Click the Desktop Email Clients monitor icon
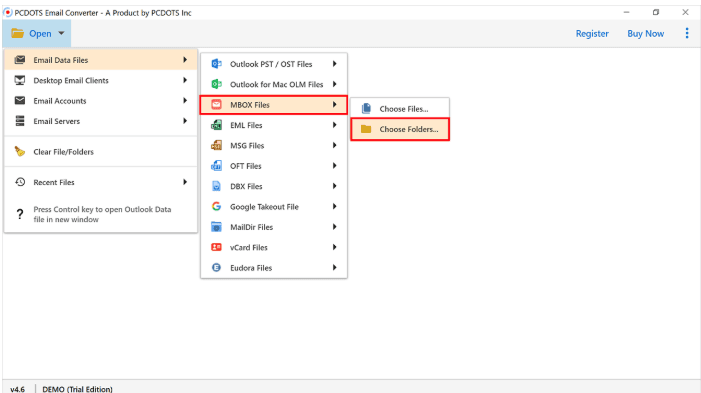Viewport: 701px width, 393px height. click(x=20, y=80)
